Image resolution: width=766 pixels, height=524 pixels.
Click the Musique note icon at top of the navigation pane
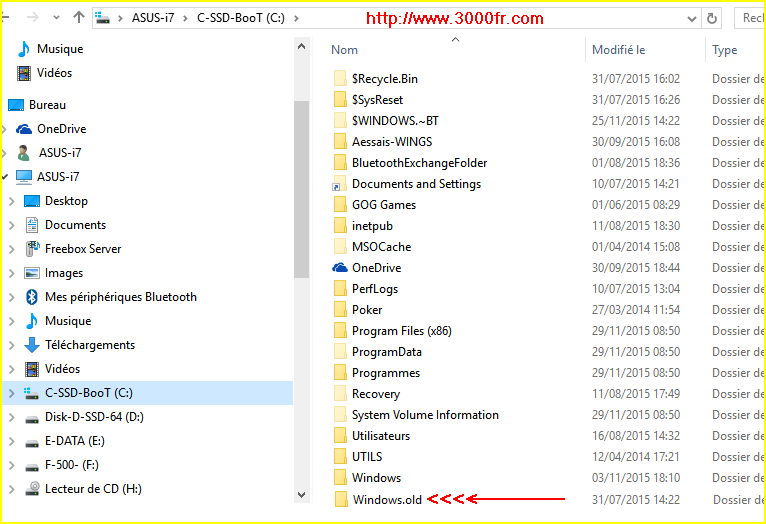pyautogui.click(x=23, y=49)
